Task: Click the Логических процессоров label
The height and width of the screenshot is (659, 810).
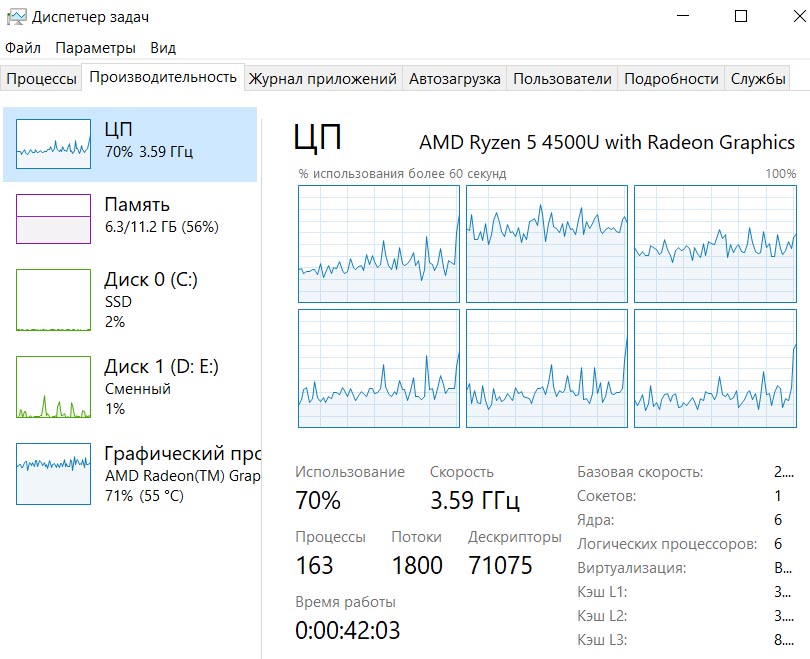Action: tap(667, 544)
